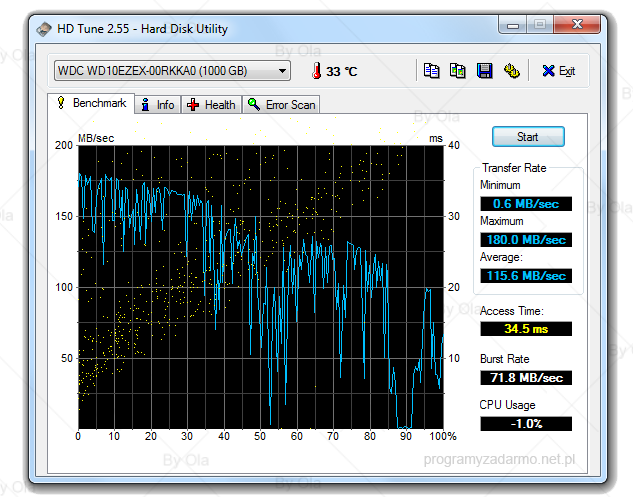Click the thermometer temperature icon
This screenshot has height=497, width=633.
(x=317, y=71)
